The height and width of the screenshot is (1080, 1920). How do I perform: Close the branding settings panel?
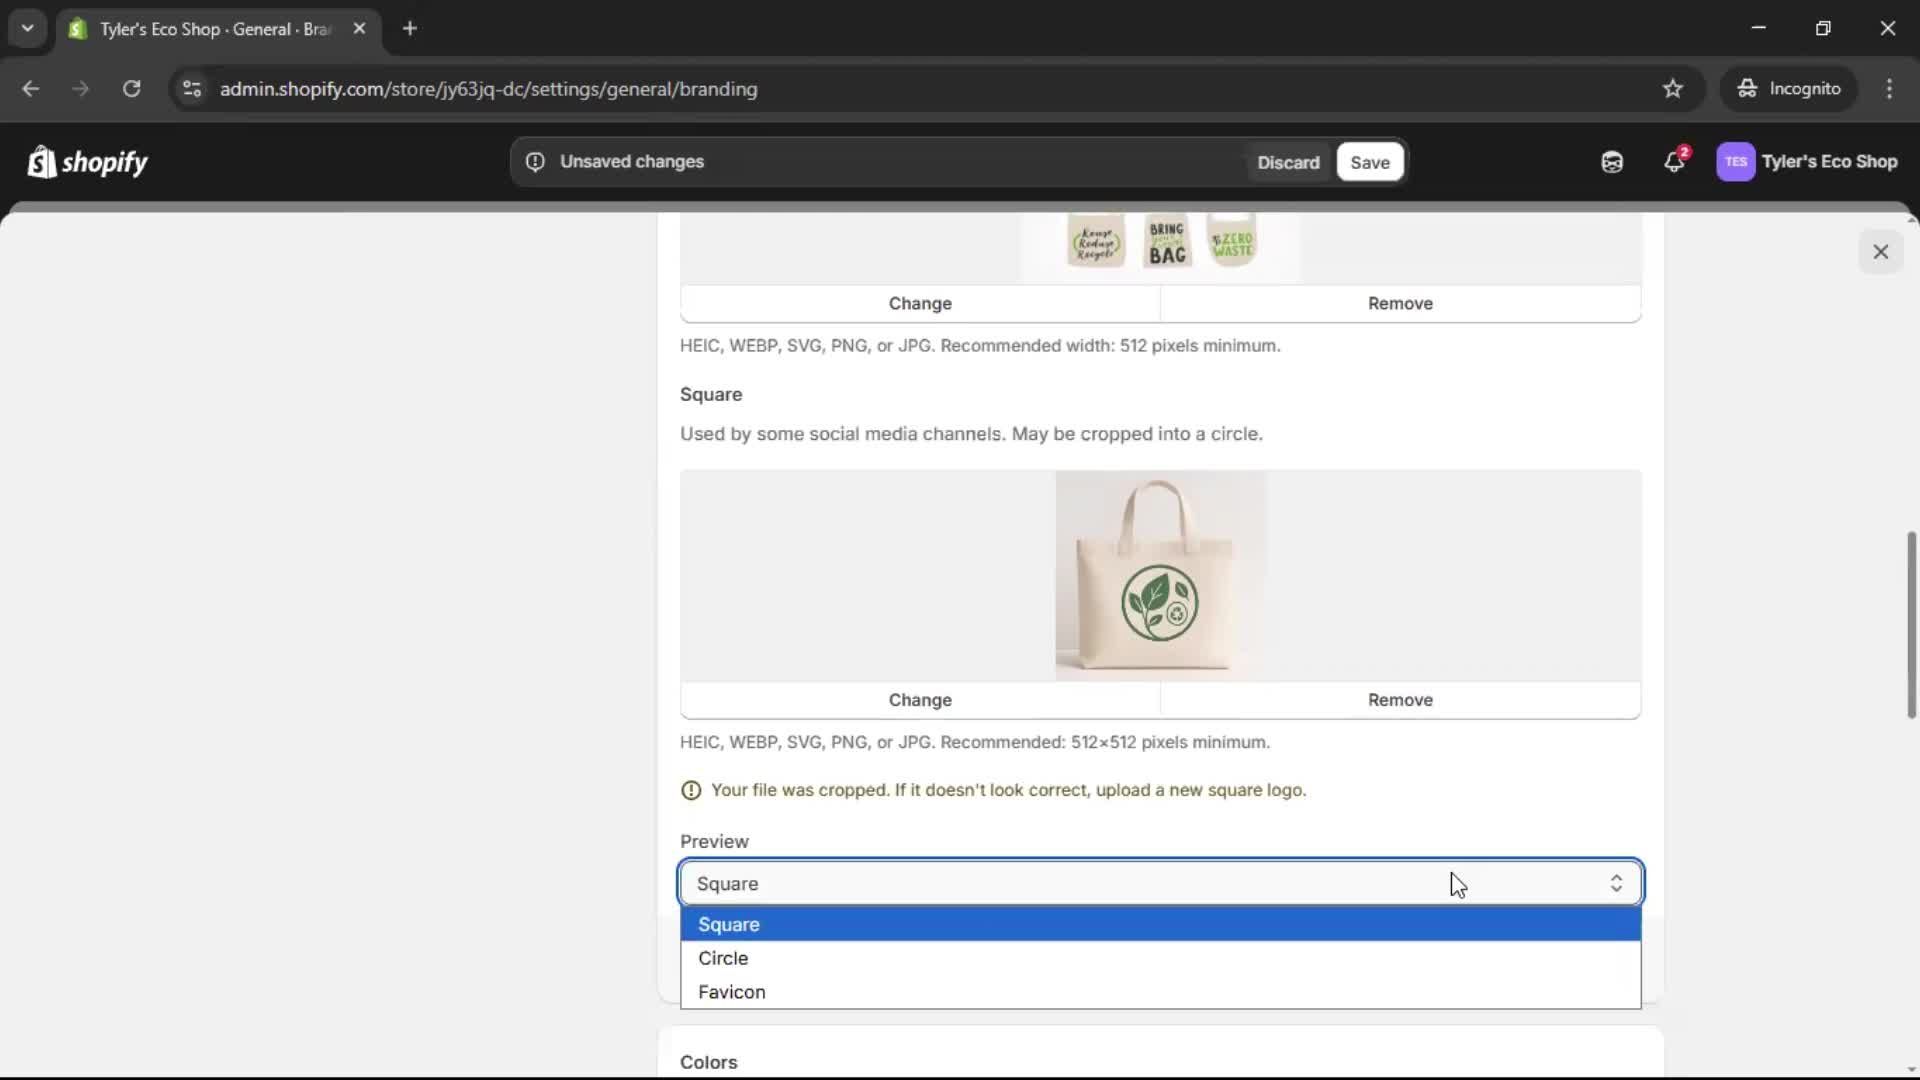coord(1881,251)
